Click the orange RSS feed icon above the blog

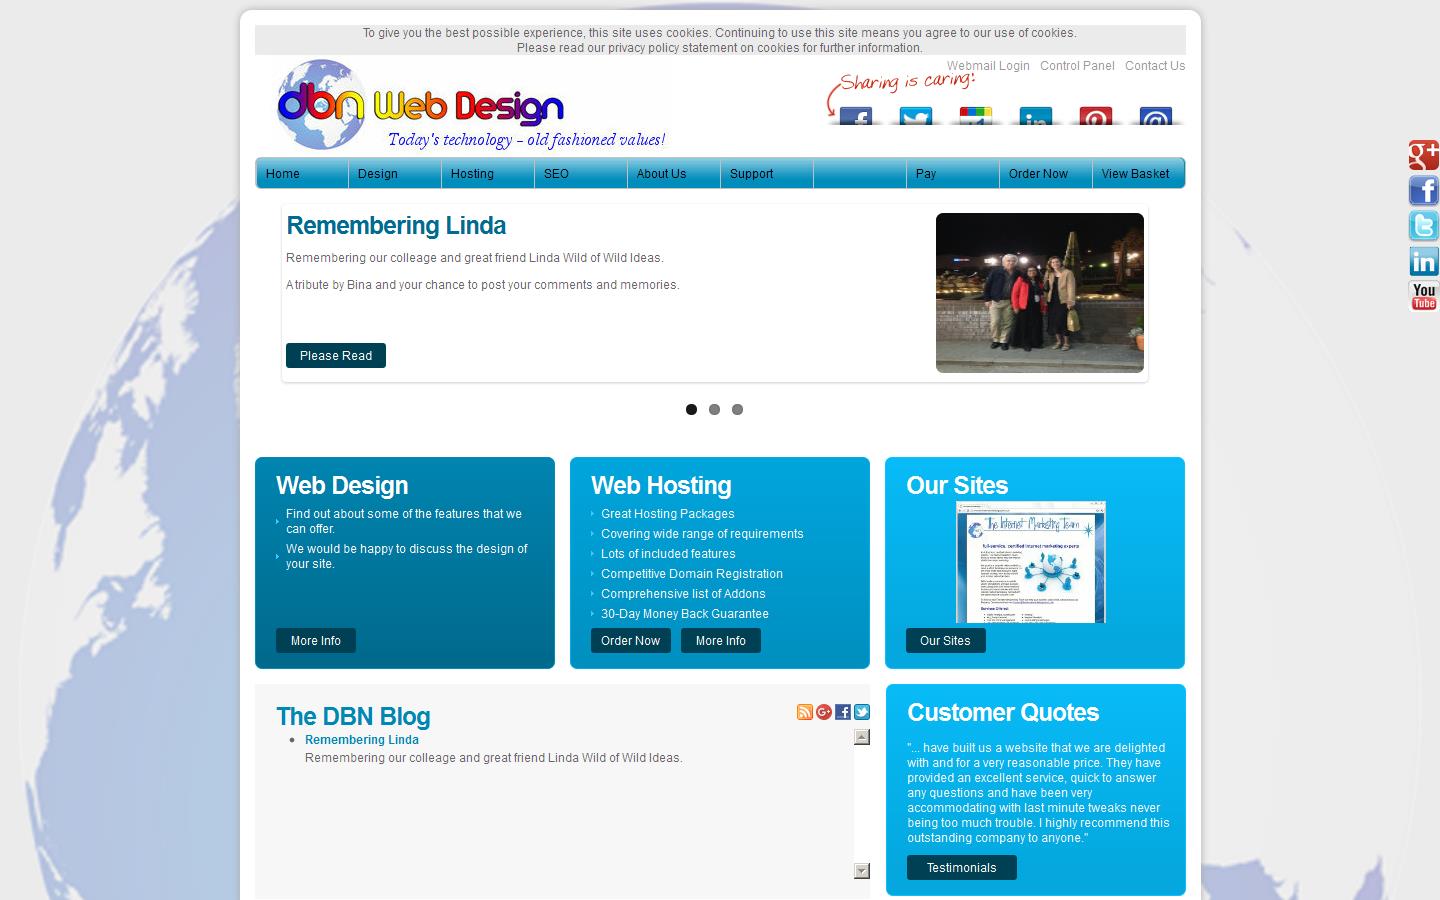click(x=805, y=712)
